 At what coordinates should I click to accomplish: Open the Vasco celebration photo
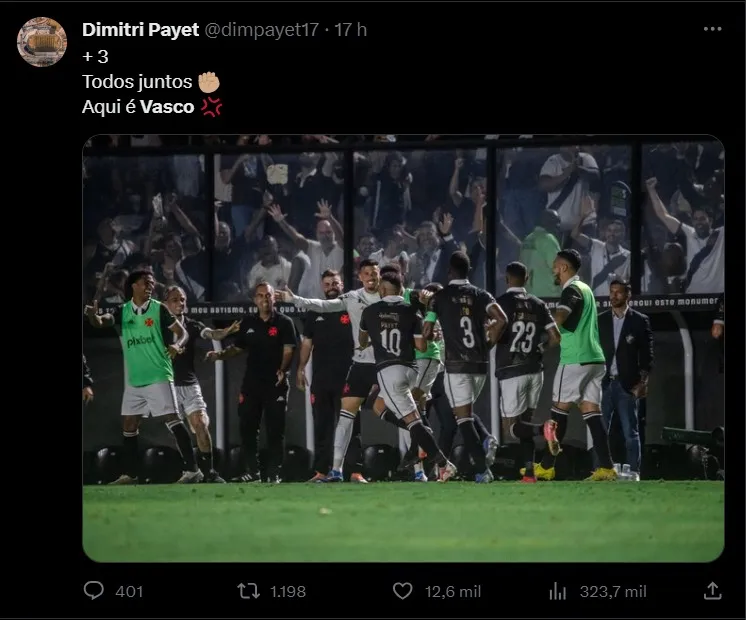point(403,348)
